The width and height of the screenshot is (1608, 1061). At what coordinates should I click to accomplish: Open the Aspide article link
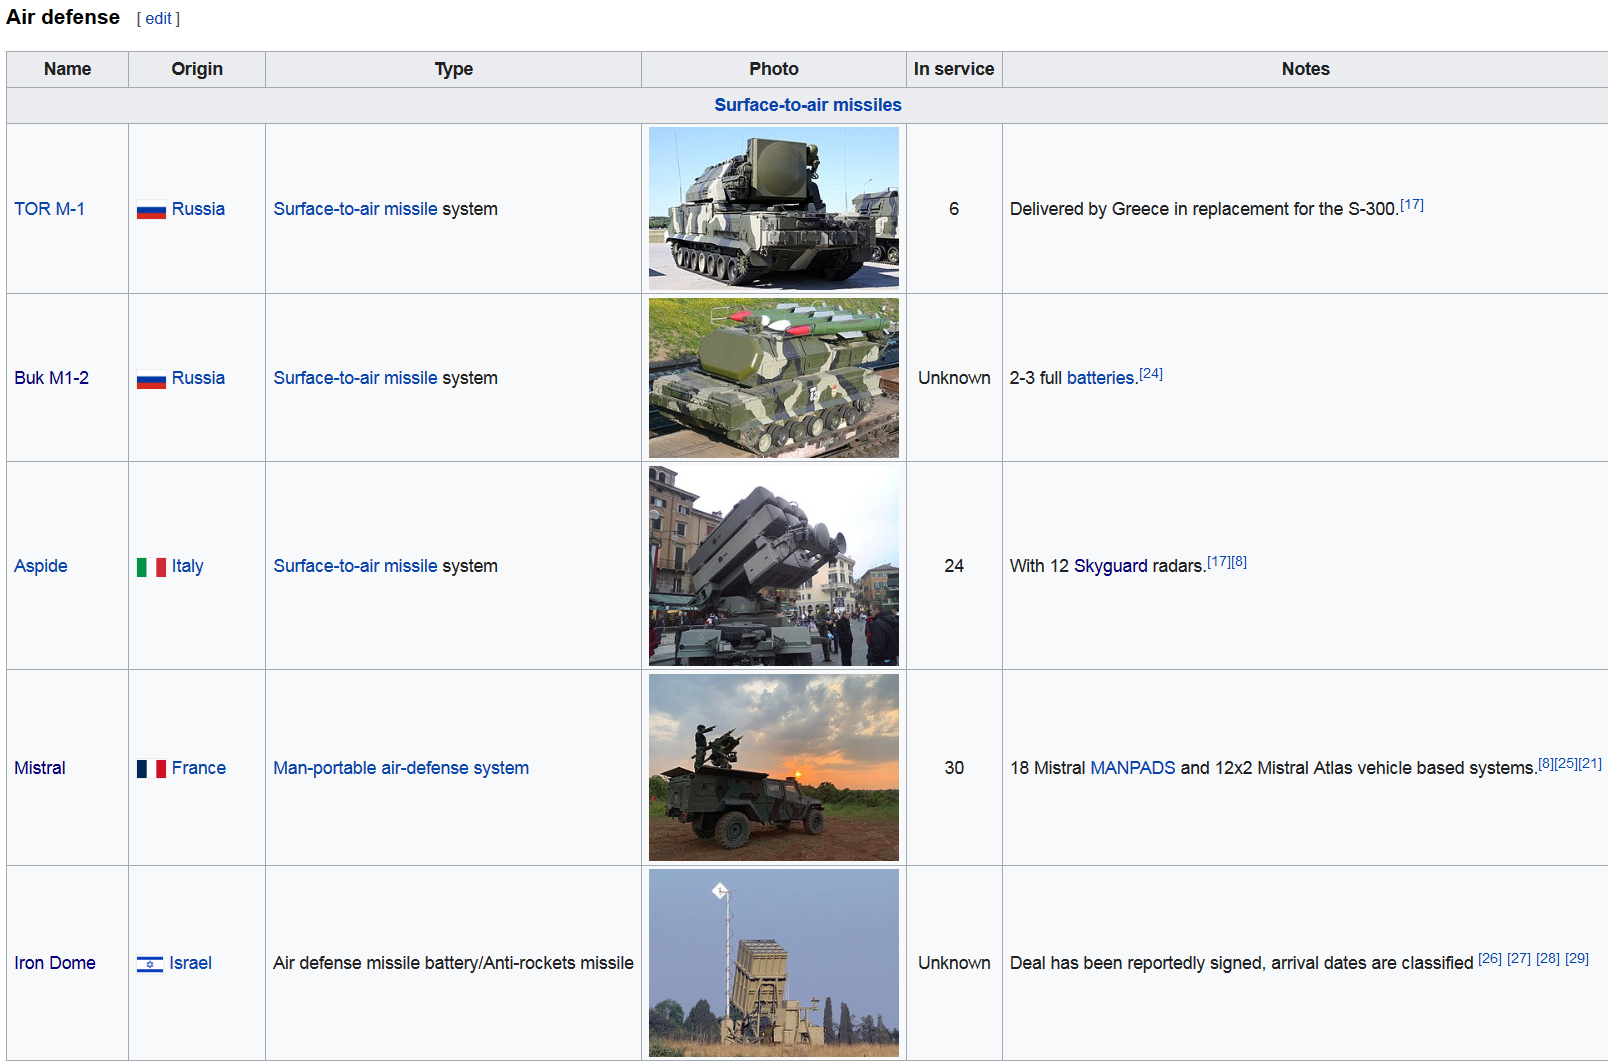(41, 566)
